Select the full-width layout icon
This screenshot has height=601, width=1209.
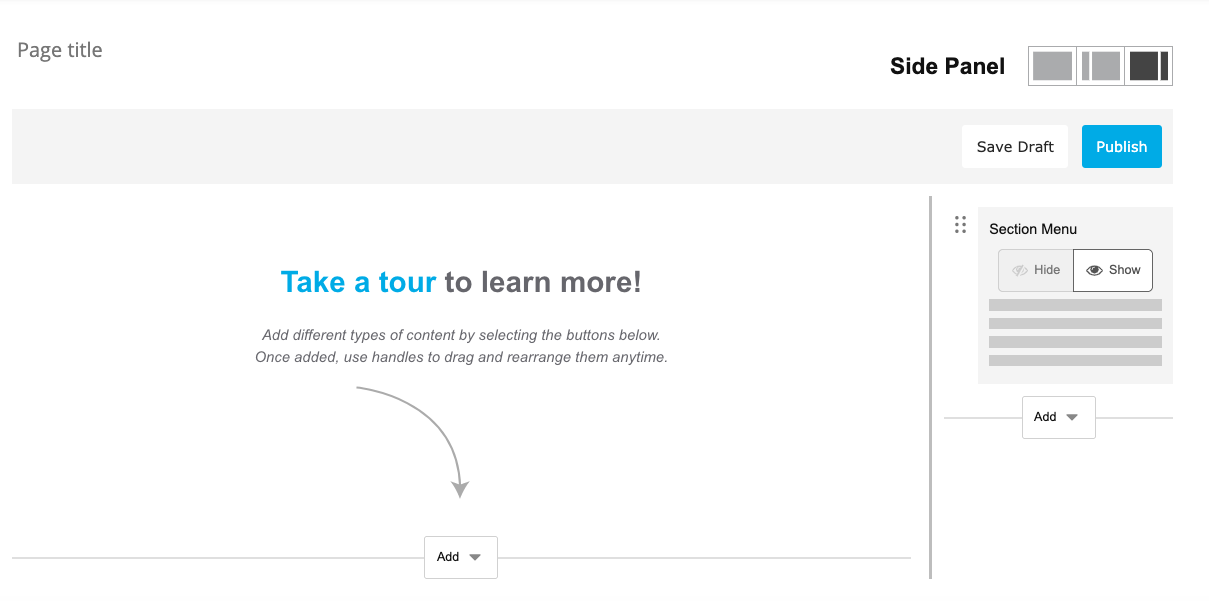[1052, 65]
